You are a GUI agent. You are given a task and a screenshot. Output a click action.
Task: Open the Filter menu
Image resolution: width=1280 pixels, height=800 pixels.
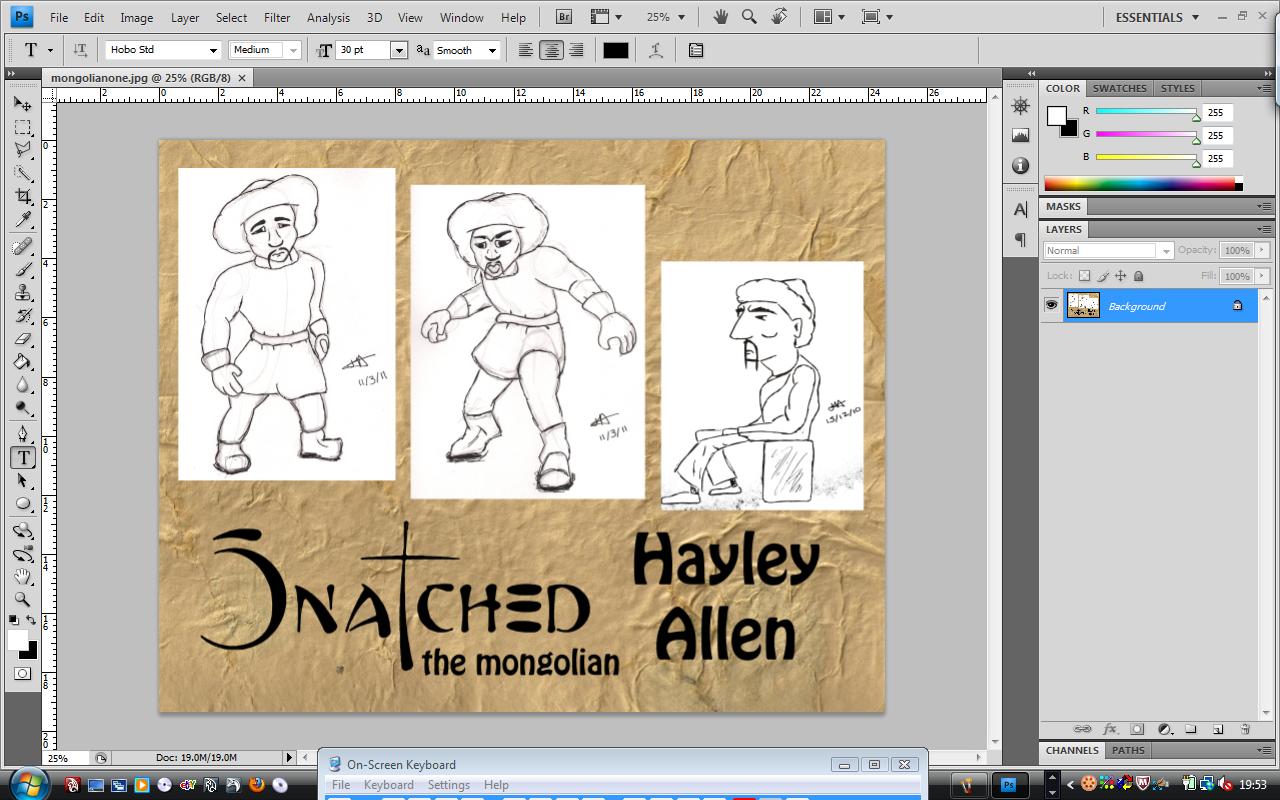276,17
